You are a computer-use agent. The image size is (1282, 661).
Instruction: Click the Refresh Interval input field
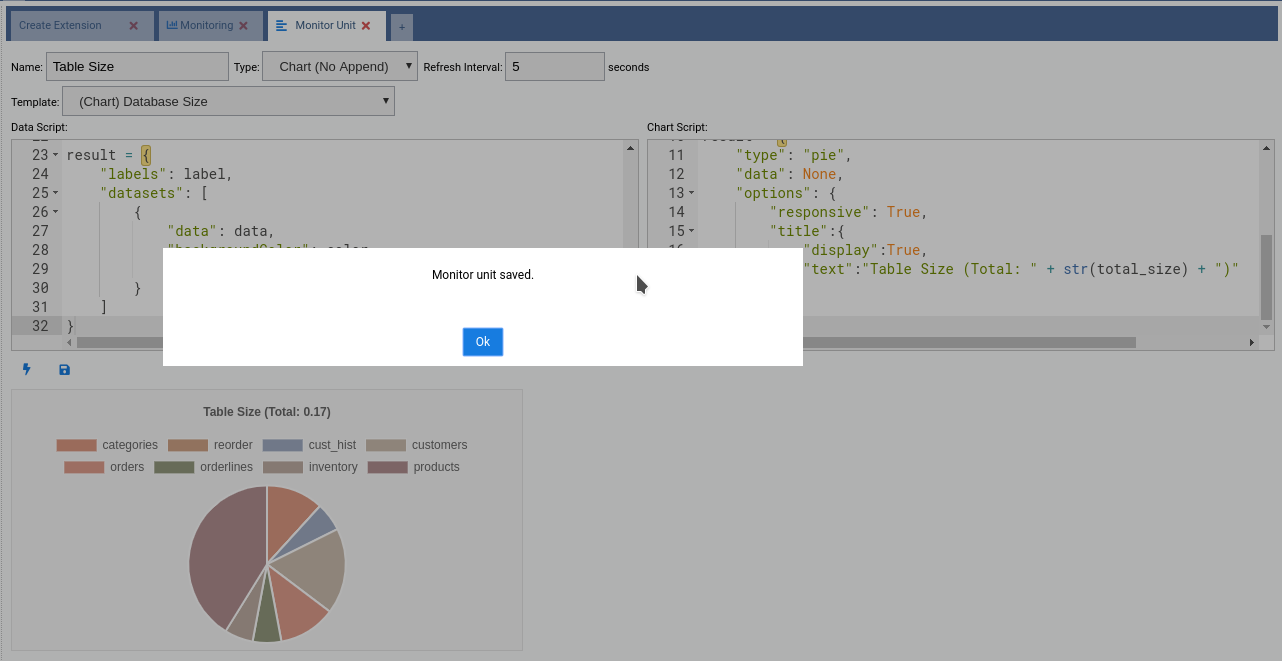coord(554,67)
